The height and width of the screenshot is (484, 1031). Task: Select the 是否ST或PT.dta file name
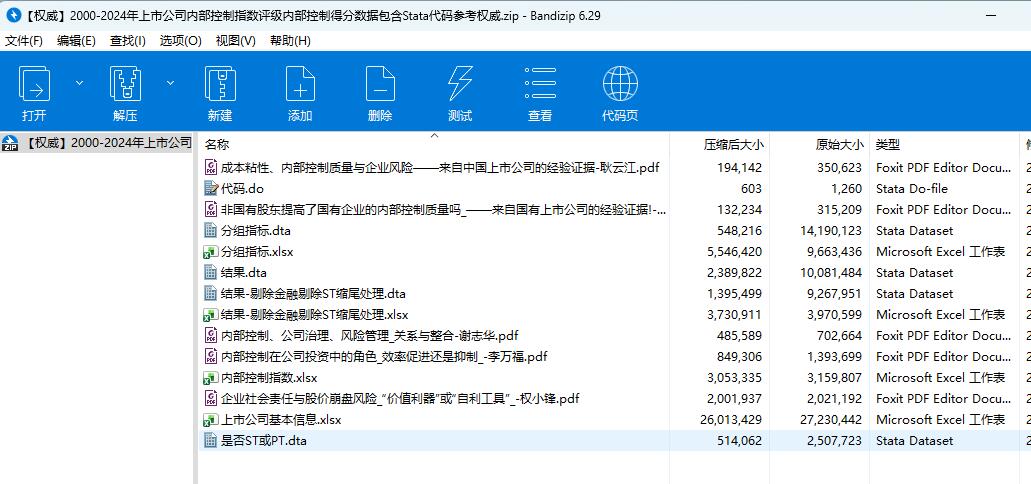264,441
